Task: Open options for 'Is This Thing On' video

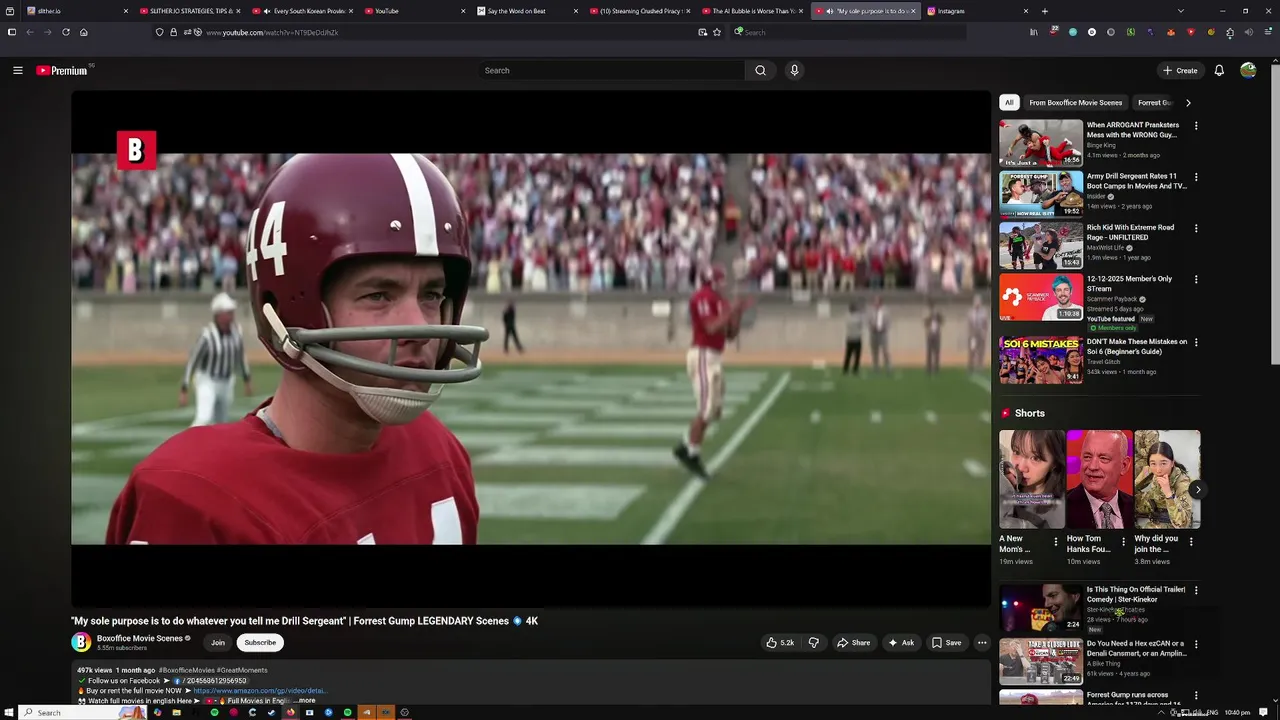Action: point(1196,590)
